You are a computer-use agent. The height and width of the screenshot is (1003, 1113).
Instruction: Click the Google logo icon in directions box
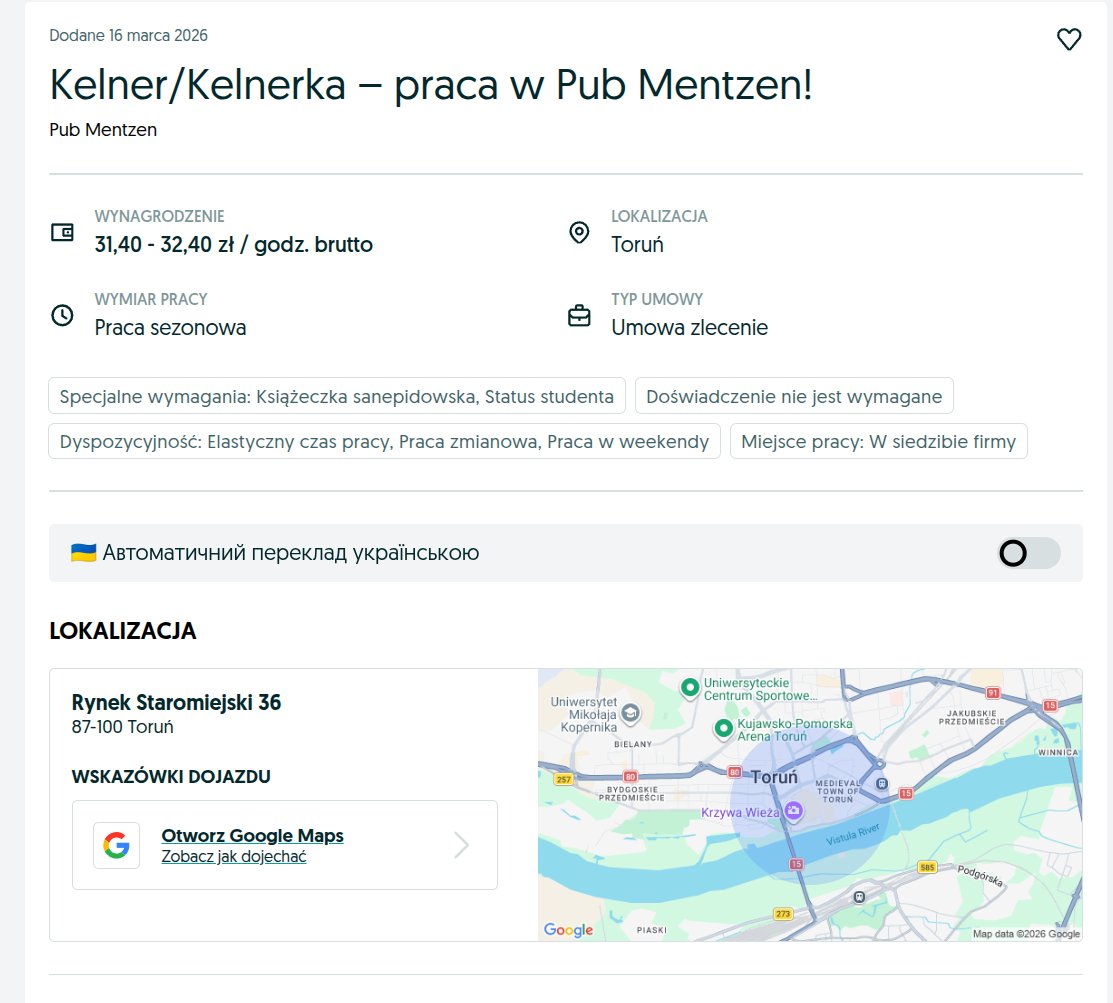[116, 845]
